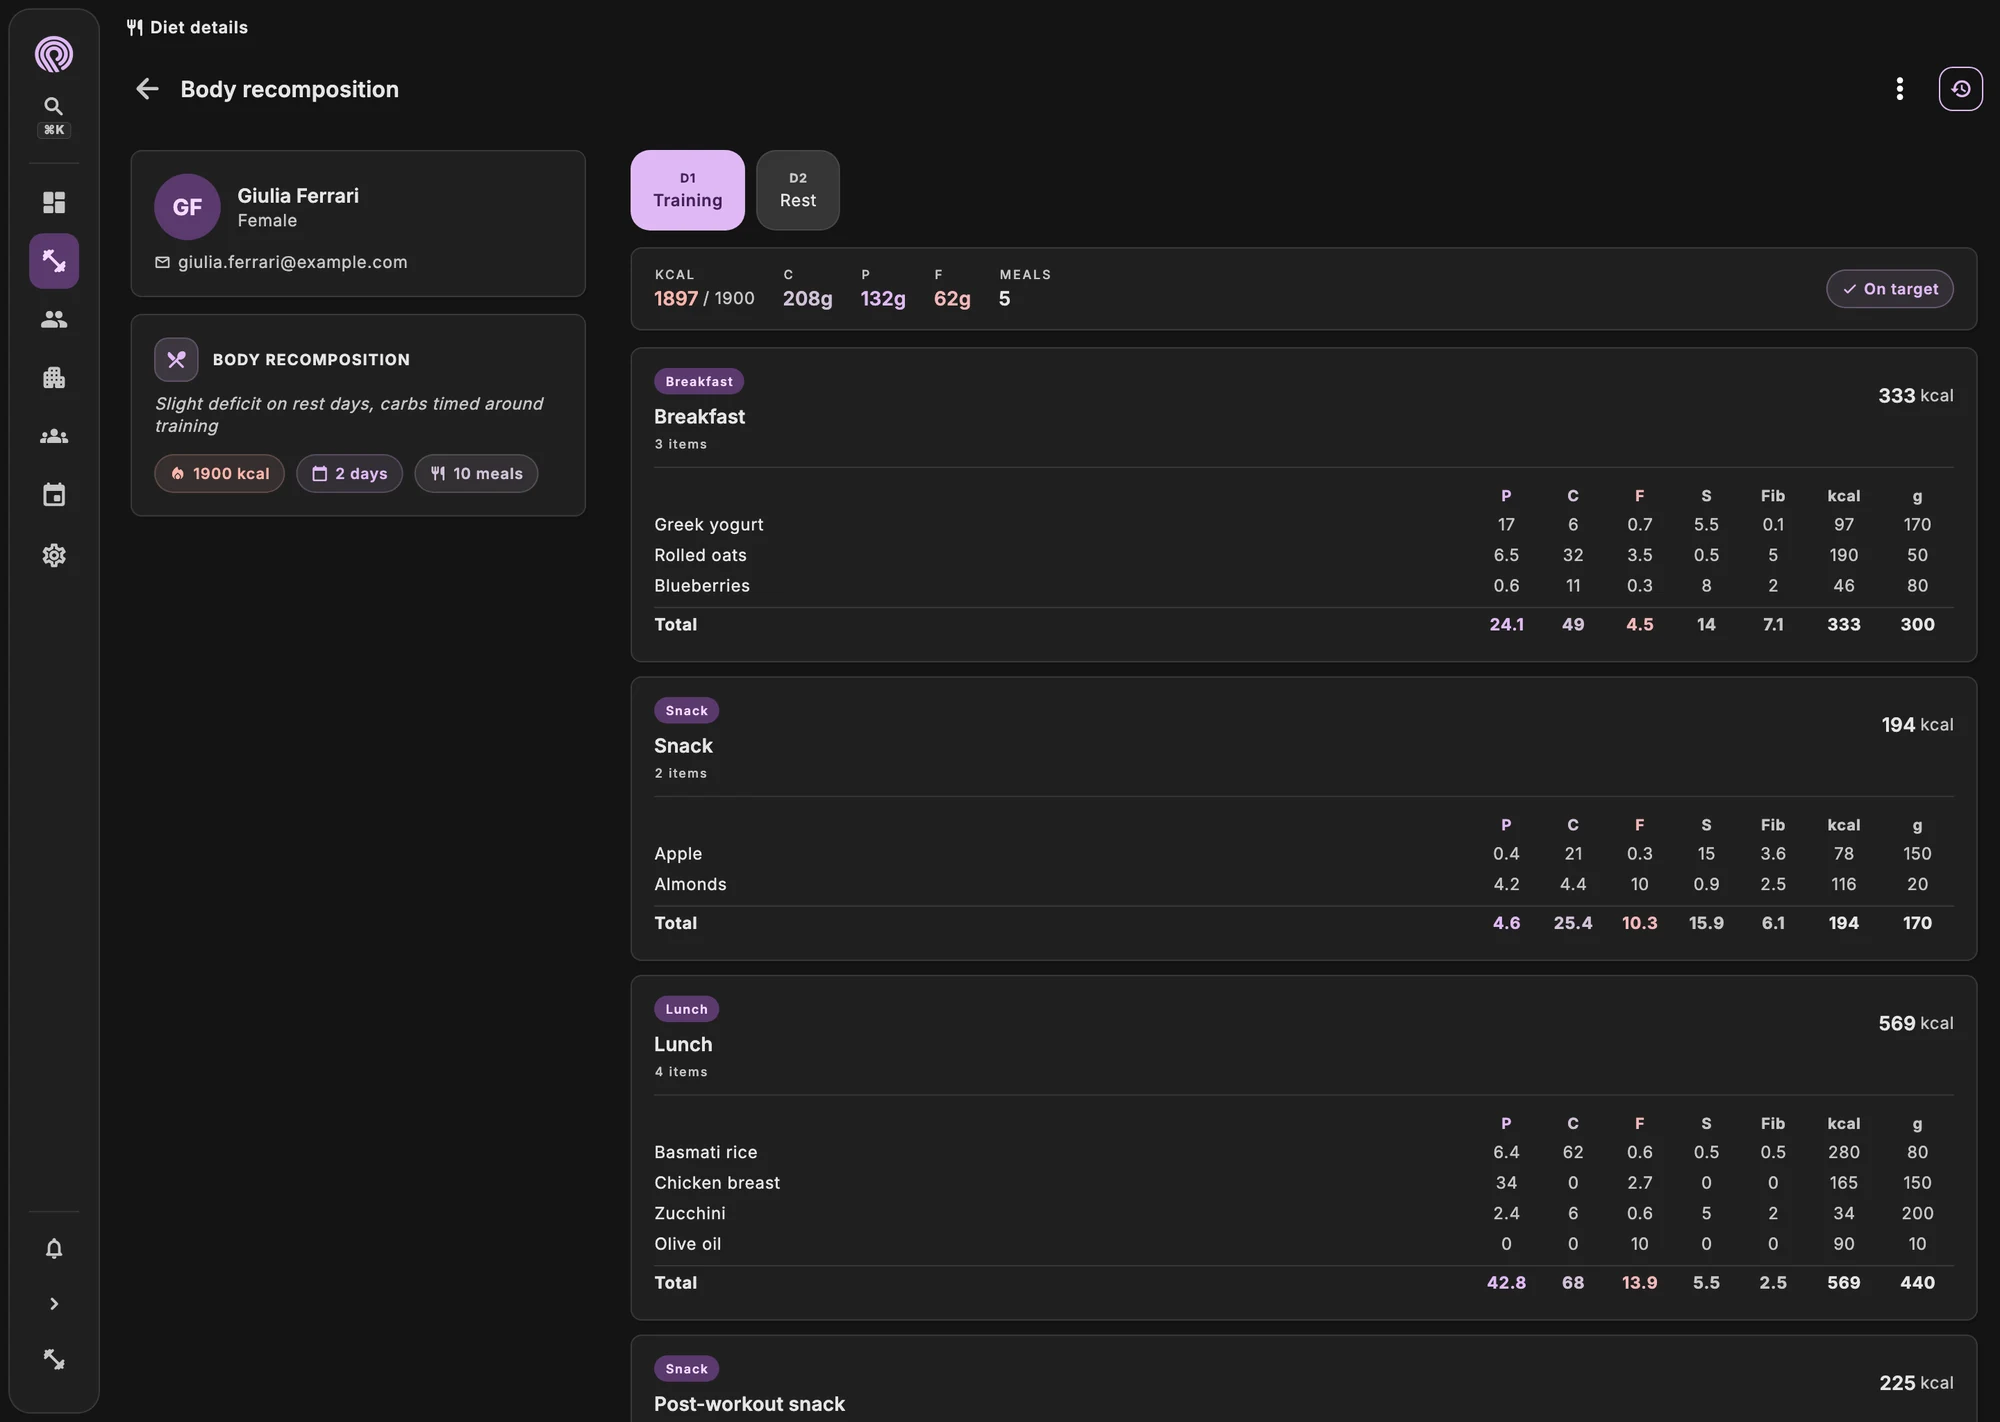2000x1422 pixels.
Task: Click the 10 meals chip
Action: 476,474
